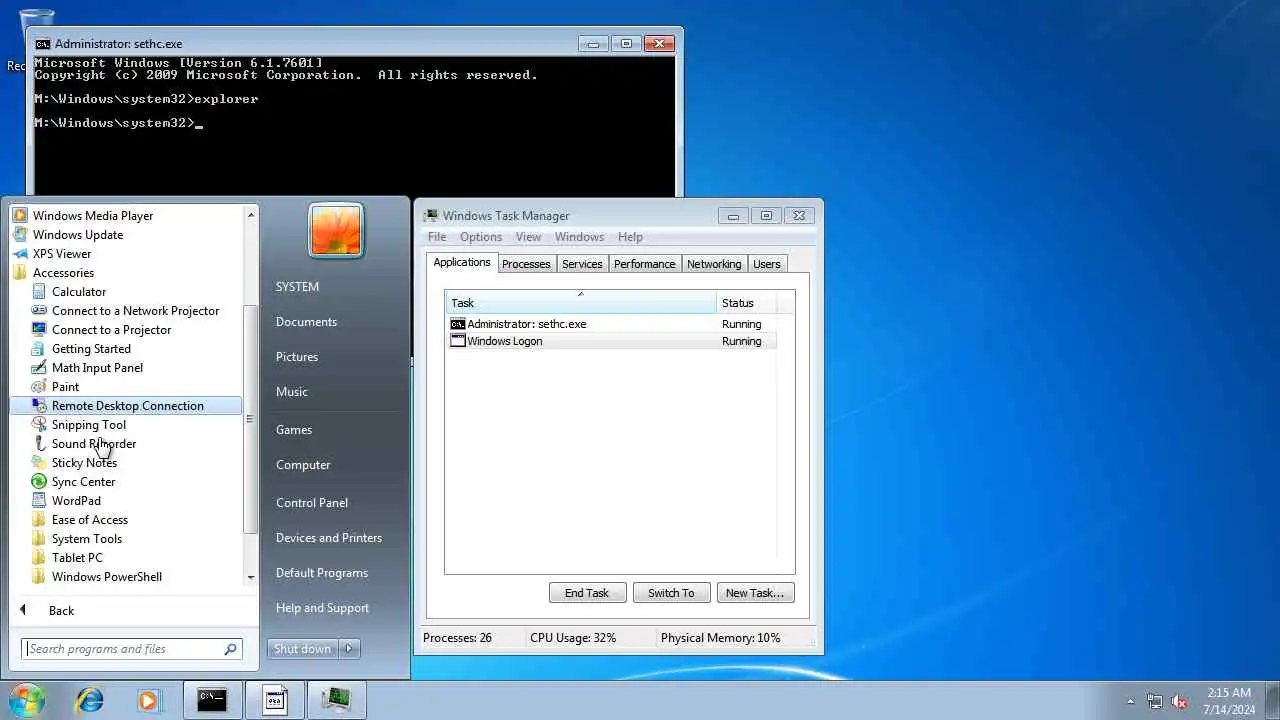
Task: Switch to the Services tab
Action: (x=582, y=264)
